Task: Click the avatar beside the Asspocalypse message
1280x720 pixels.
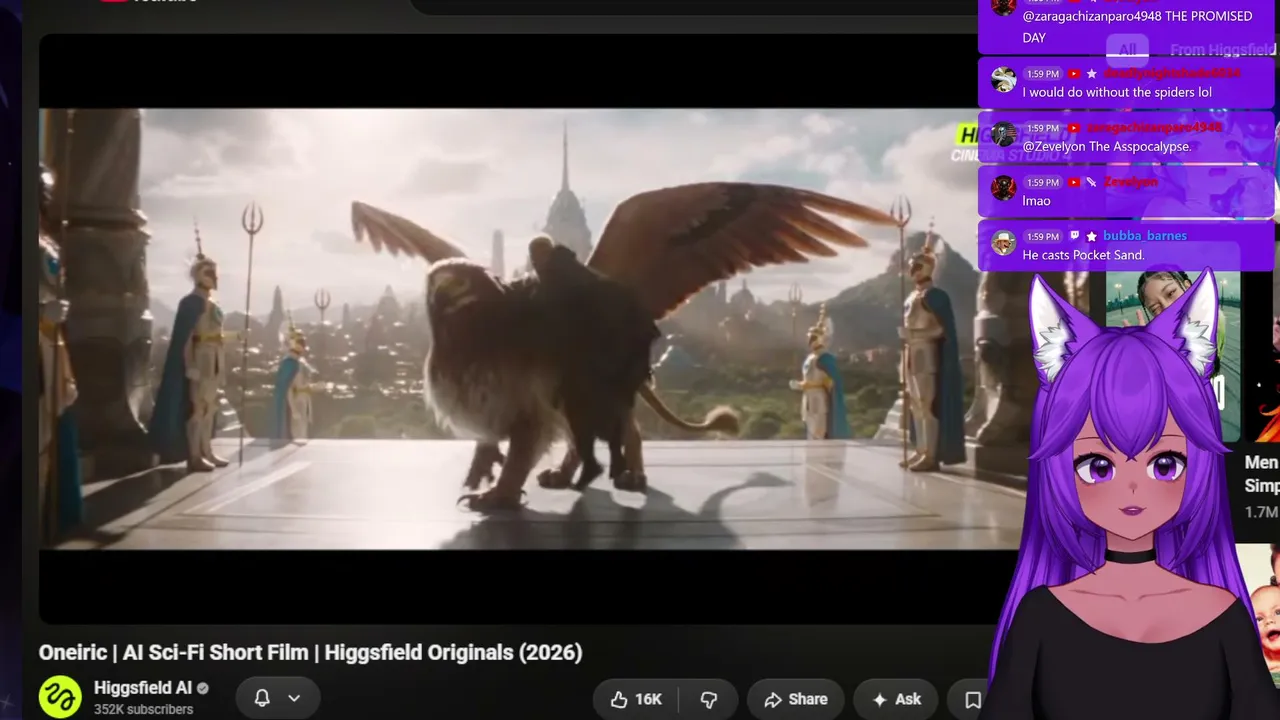Action: tap(1004, 133)
